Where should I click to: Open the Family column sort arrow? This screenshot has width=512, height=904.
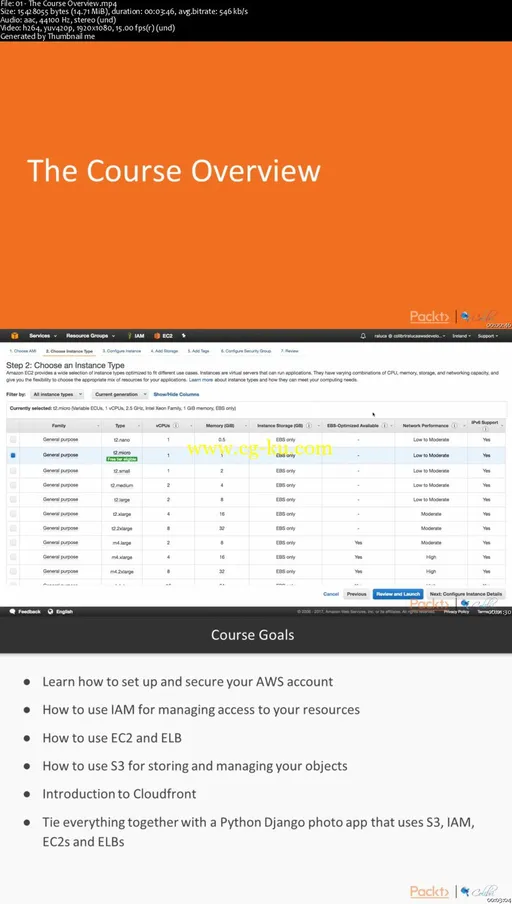97,426
